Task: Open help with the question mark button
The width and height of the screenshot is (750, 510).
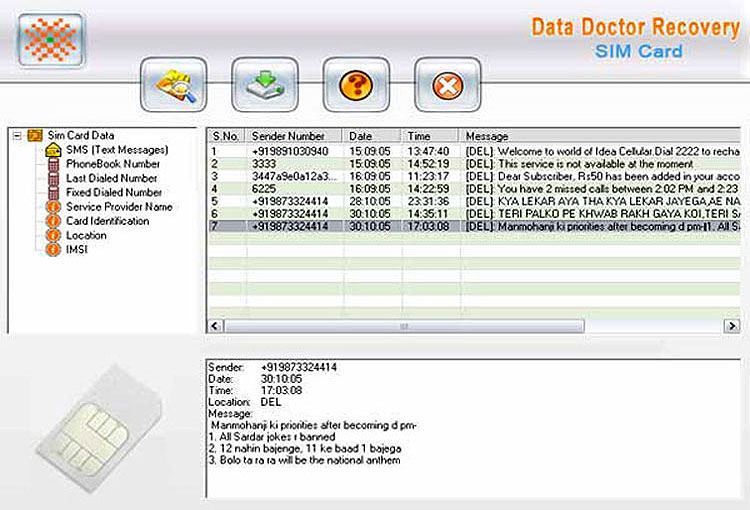Action: coord(356,85)
